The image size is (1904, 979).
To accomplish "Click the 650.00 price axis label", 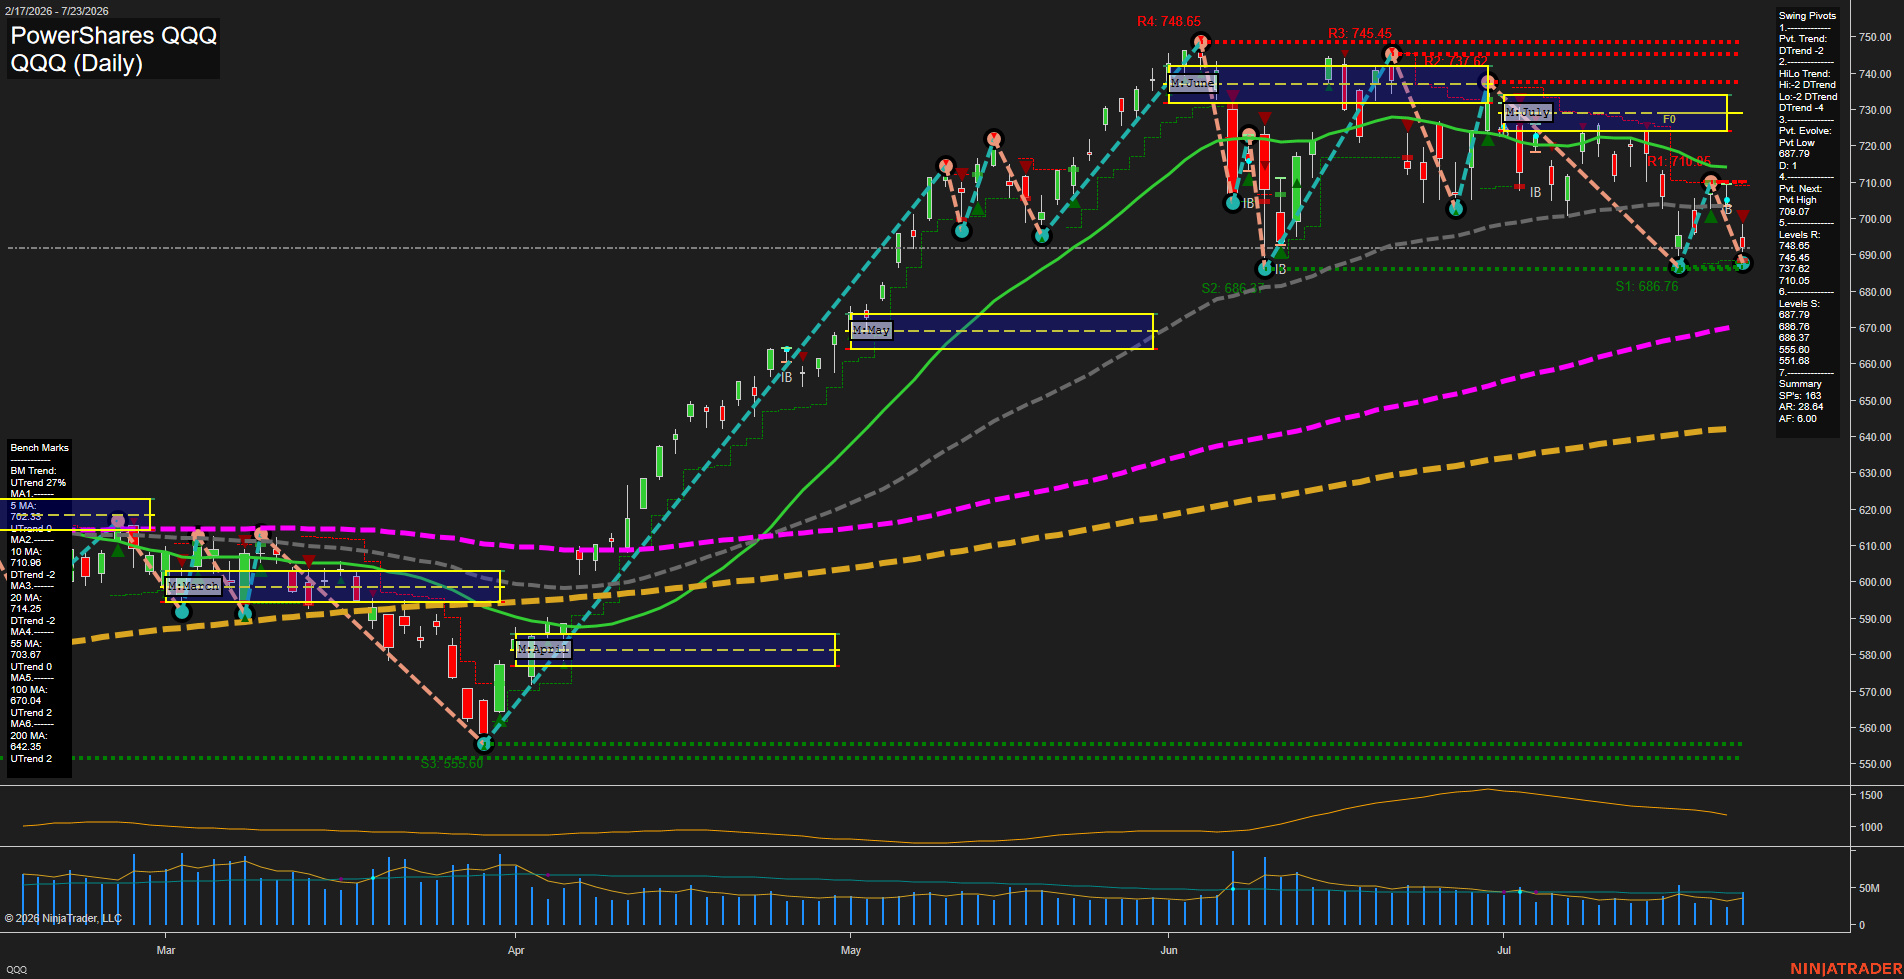I will point(1875,401).
